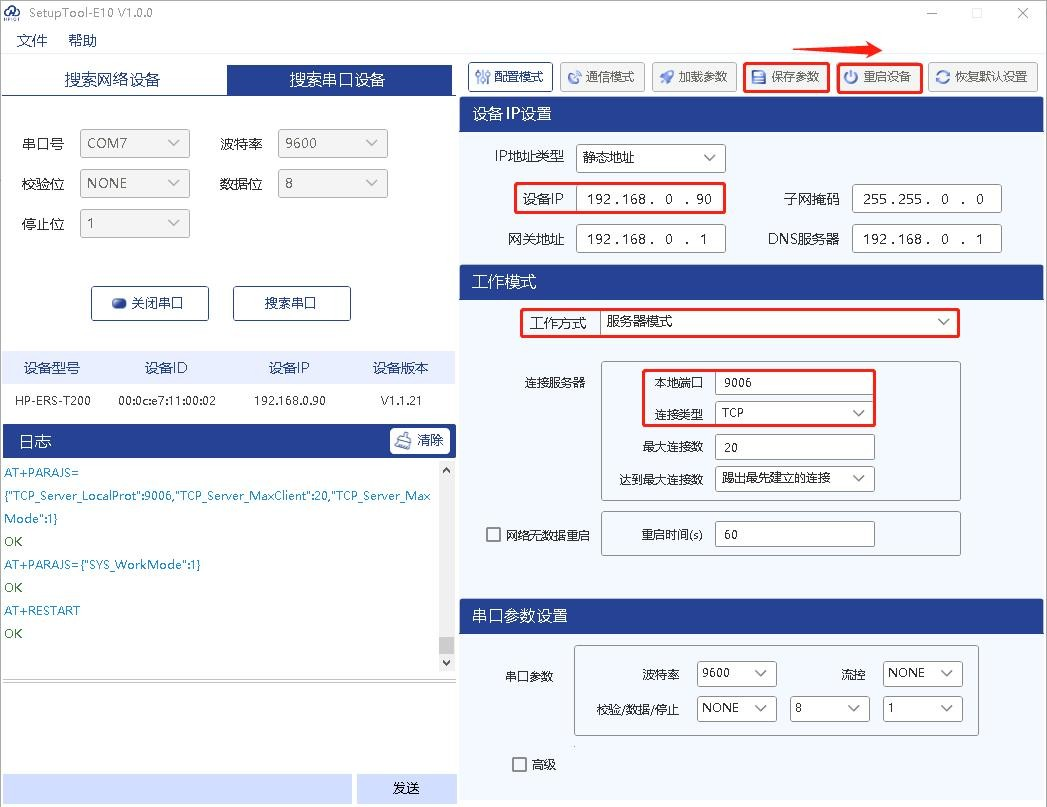Open the 数据位 8 dropdown

(333, 184)
